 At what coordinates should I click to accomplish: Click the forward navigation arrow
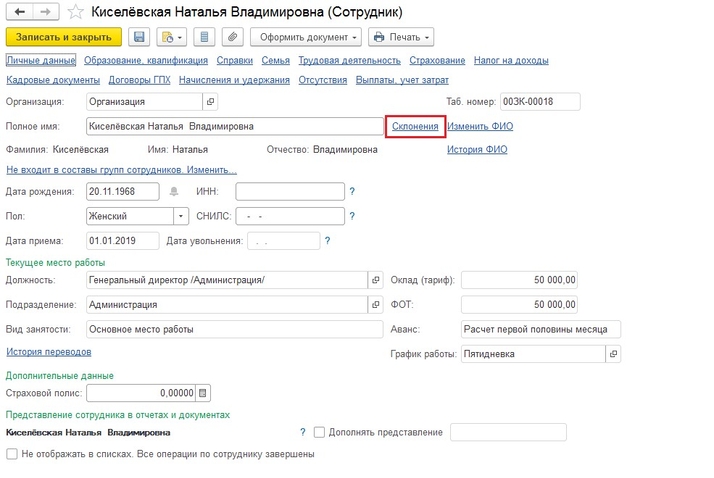pos(44,12)
